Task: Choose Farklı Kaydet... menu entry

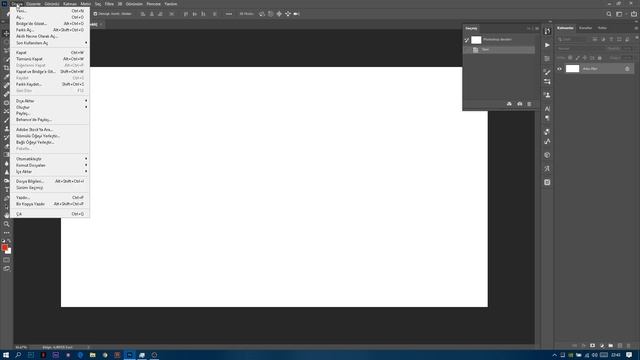Action: click(x=51, y=84)
